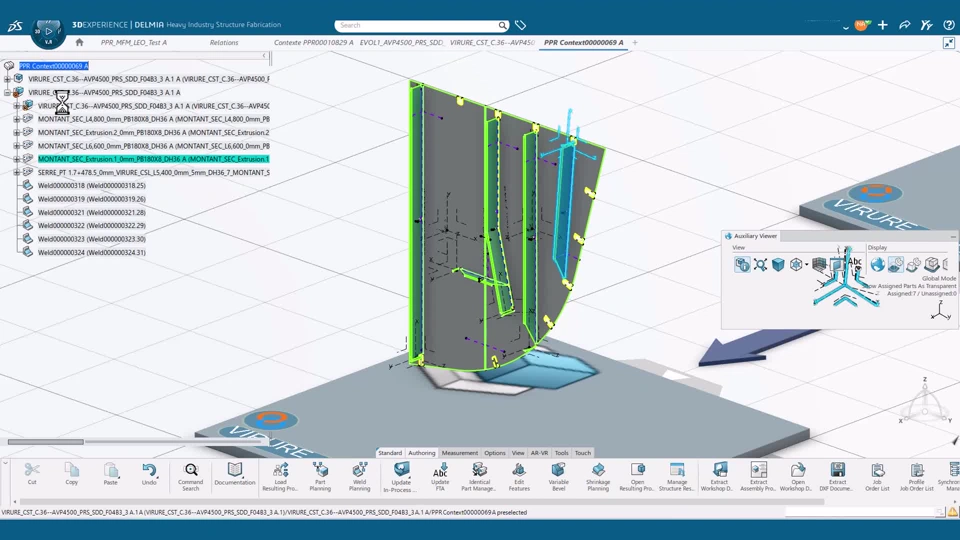
Task: Expand MONTANT_SEC_L6,600_0mm tree node
Action: (x=17, y=146)
